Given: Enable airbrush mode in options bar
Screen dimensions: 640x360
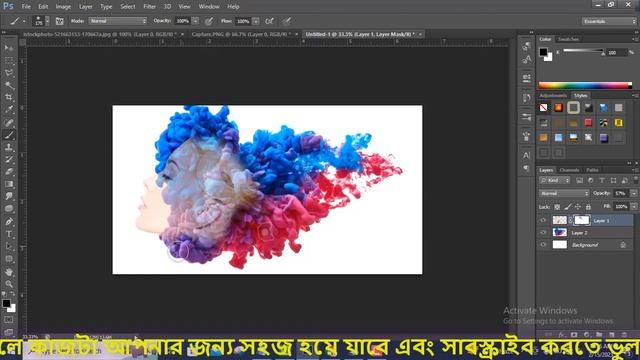Looking at the screenshot, I should pyautogui.click(x=269, y=21).
